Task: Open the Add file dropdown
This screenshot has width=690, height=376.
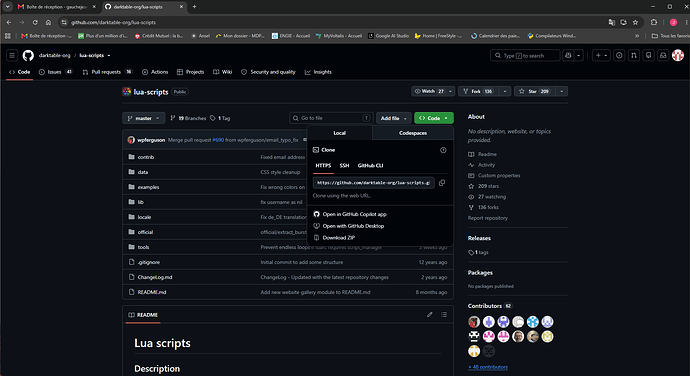Action: (x=393, y=118)
